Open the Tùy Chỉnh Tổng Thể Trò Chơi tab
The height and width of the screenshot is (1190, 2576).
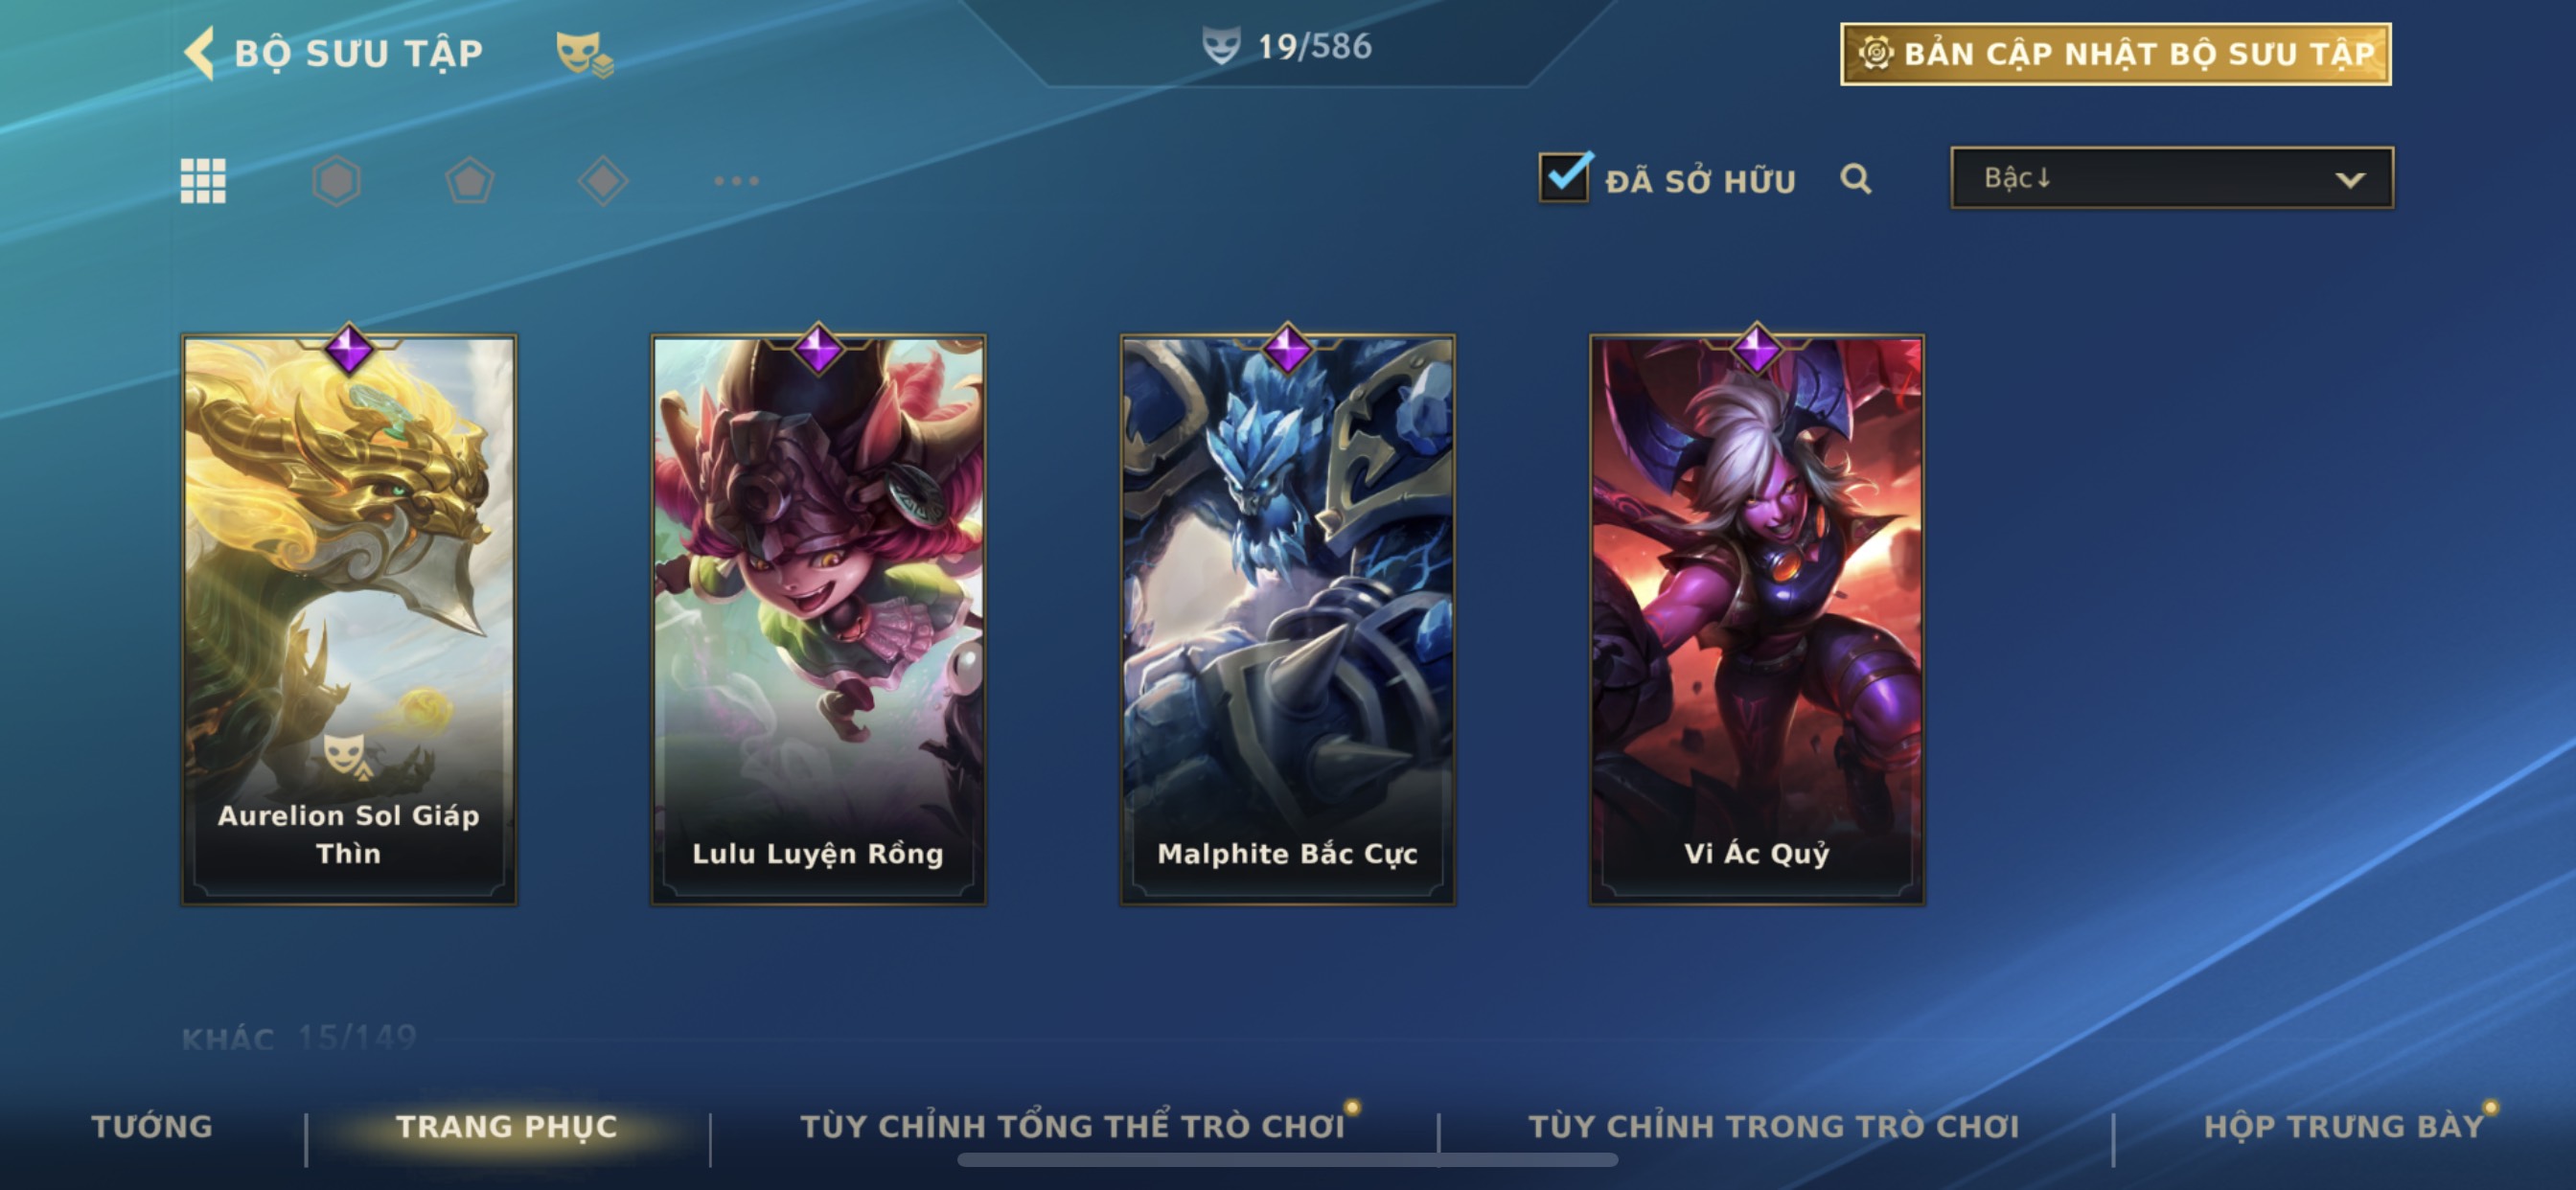1072,1126
